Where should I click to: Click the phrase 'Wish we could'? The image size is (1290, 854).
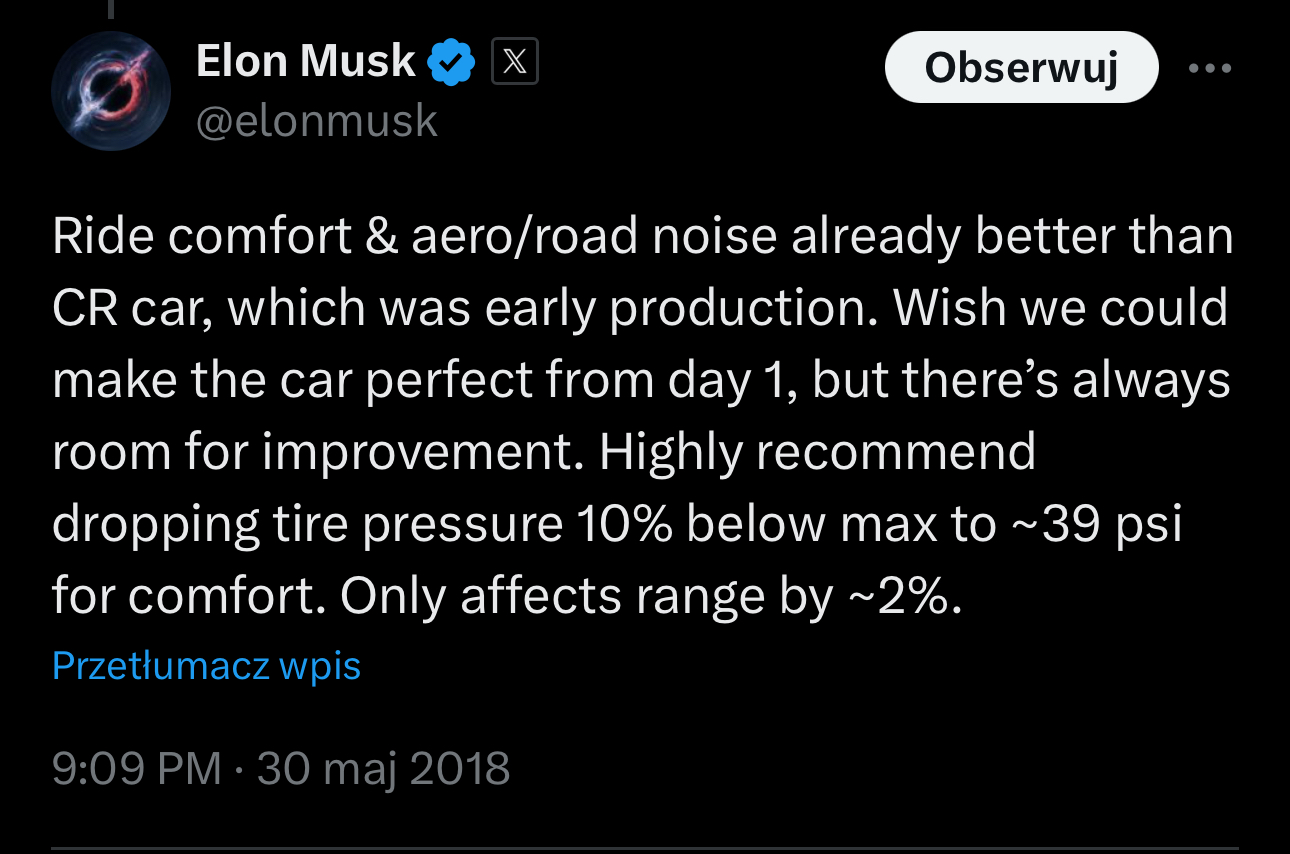click(1061, 309)
